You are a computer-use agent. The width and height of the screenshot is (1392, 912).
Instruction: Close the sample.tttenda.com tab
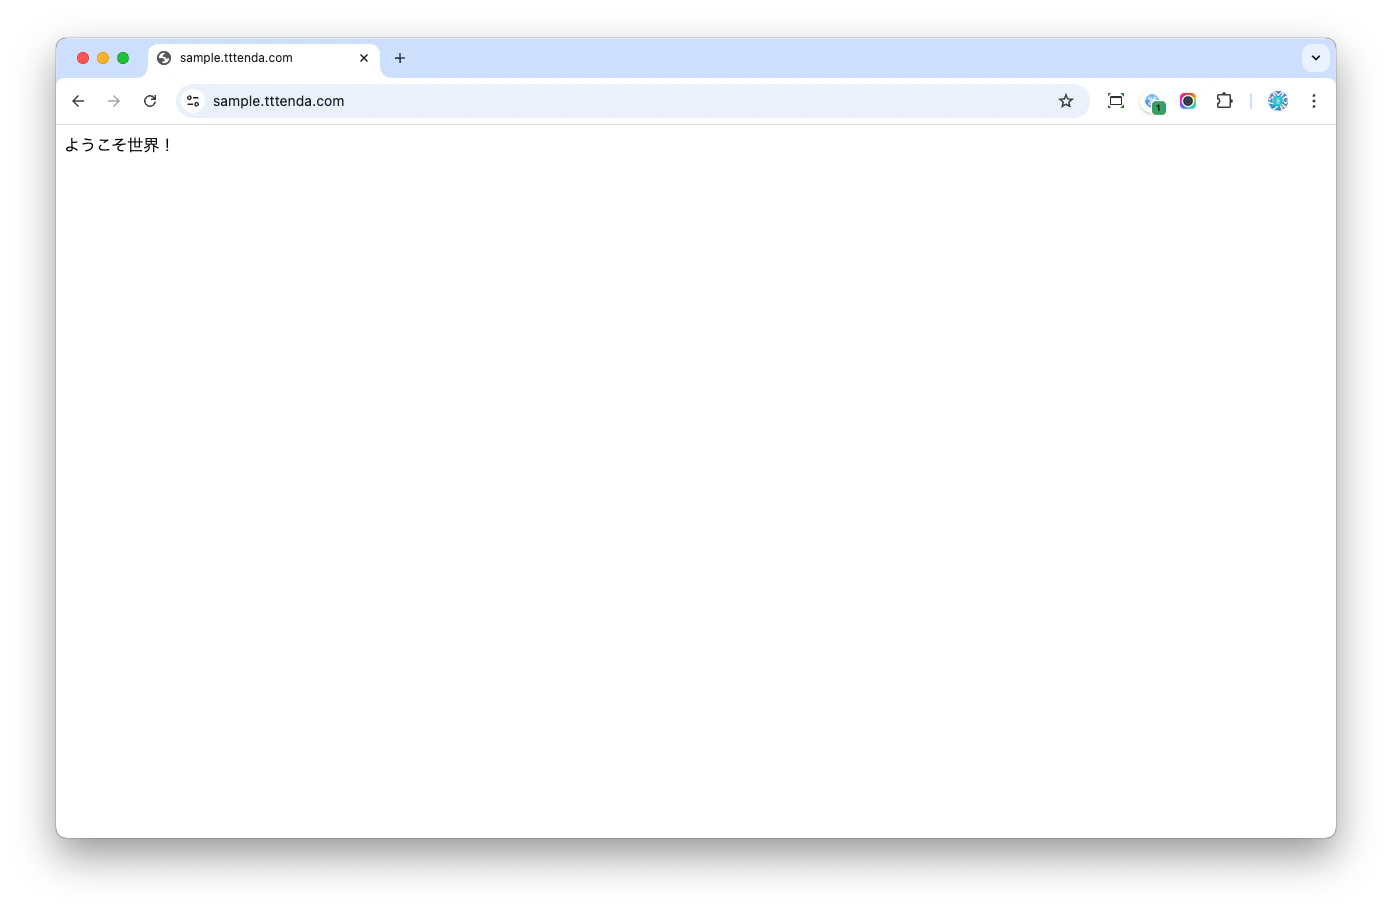364,58
